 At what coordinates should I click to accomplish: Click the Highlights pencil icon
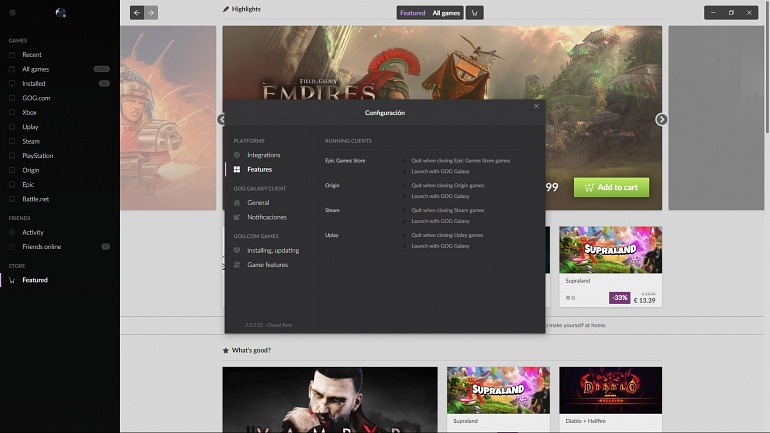coord(226,9)
